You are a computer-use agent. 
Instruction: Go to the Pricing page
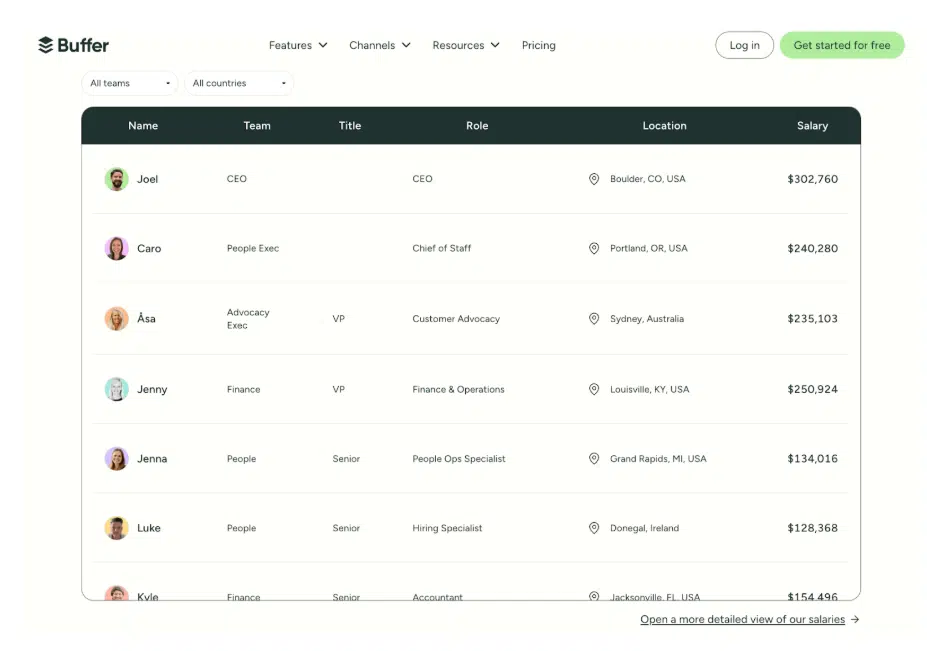539,45
